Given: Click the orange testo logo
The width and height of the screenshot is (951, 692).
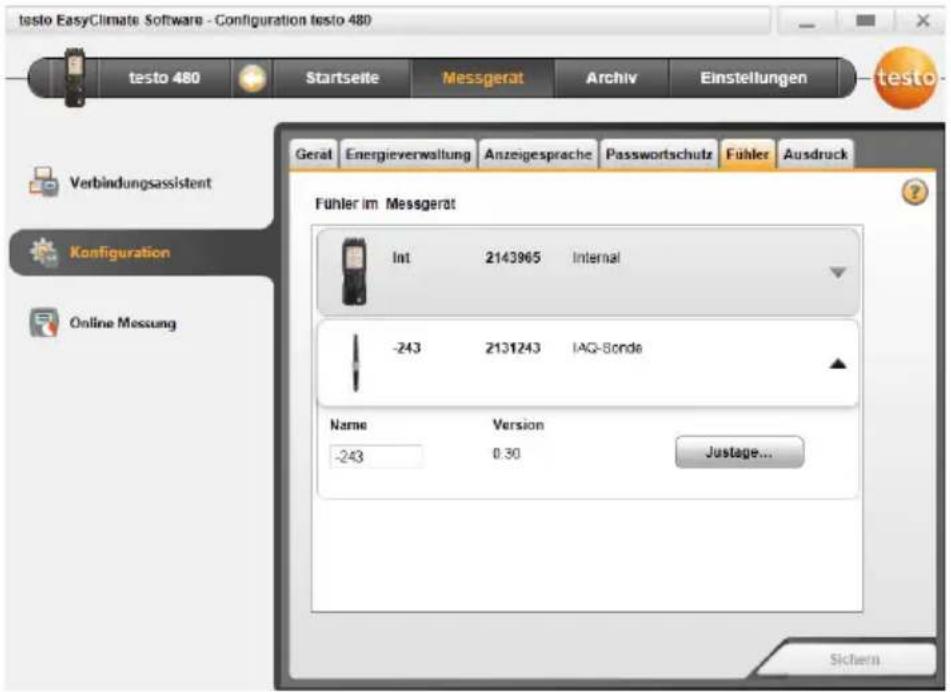Looking at the screenshot, I should coord(904,78).
